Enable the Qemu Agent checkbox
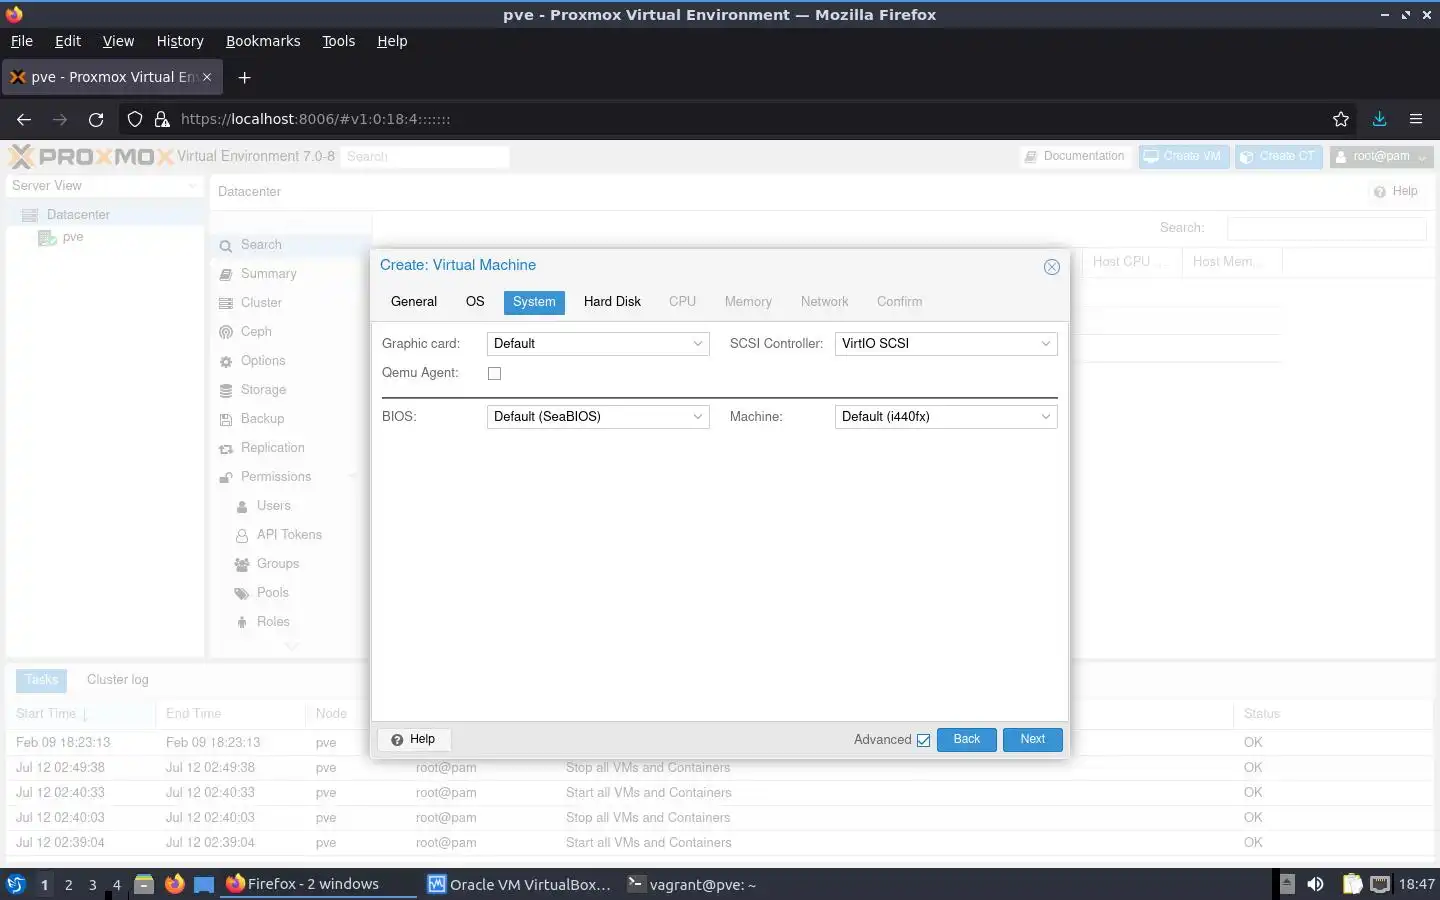This screenshot has height=900, width=1440. [x=494, y=374]
